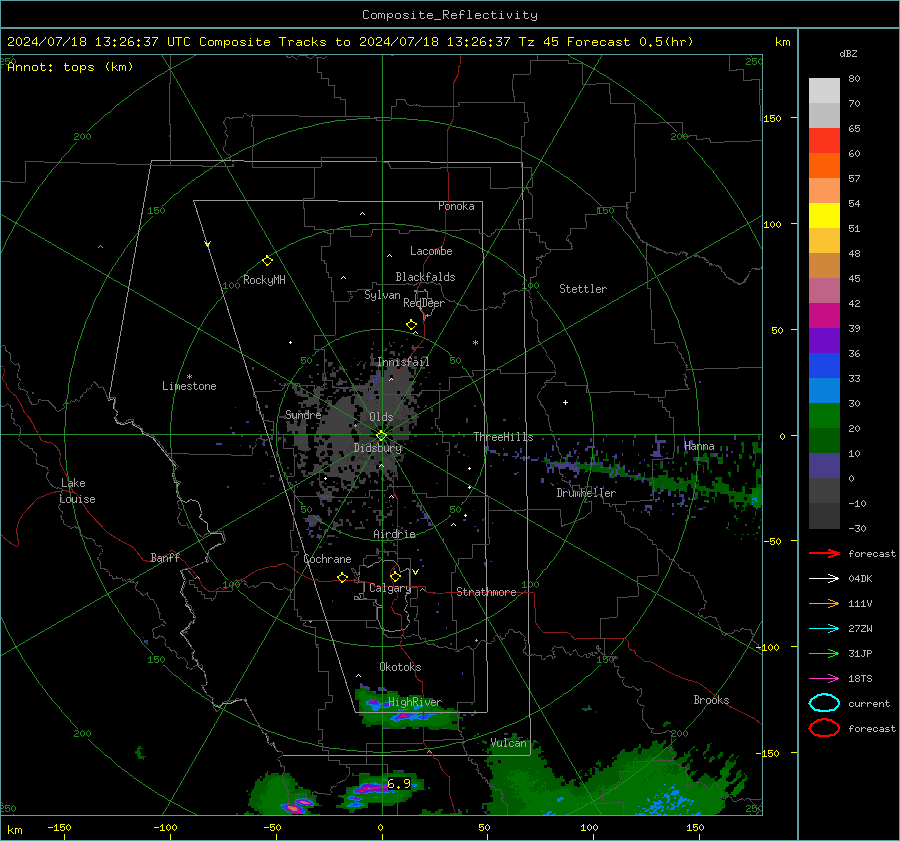Image resolution: width=900 pixels, height=841 pixels.
Task: Click the cyan current ellipse legend symbol
Action: tap(824, 703)
